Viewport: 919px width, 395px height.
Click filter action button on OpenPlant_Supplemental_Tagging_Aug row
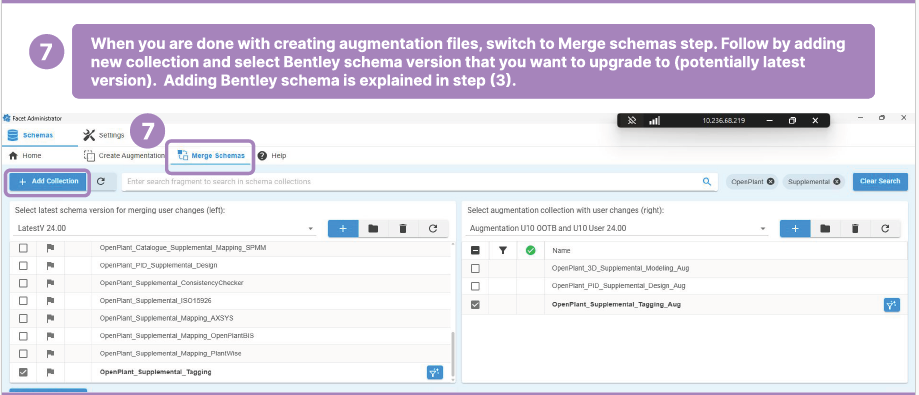pyautogui.click(x=891, y=305)
